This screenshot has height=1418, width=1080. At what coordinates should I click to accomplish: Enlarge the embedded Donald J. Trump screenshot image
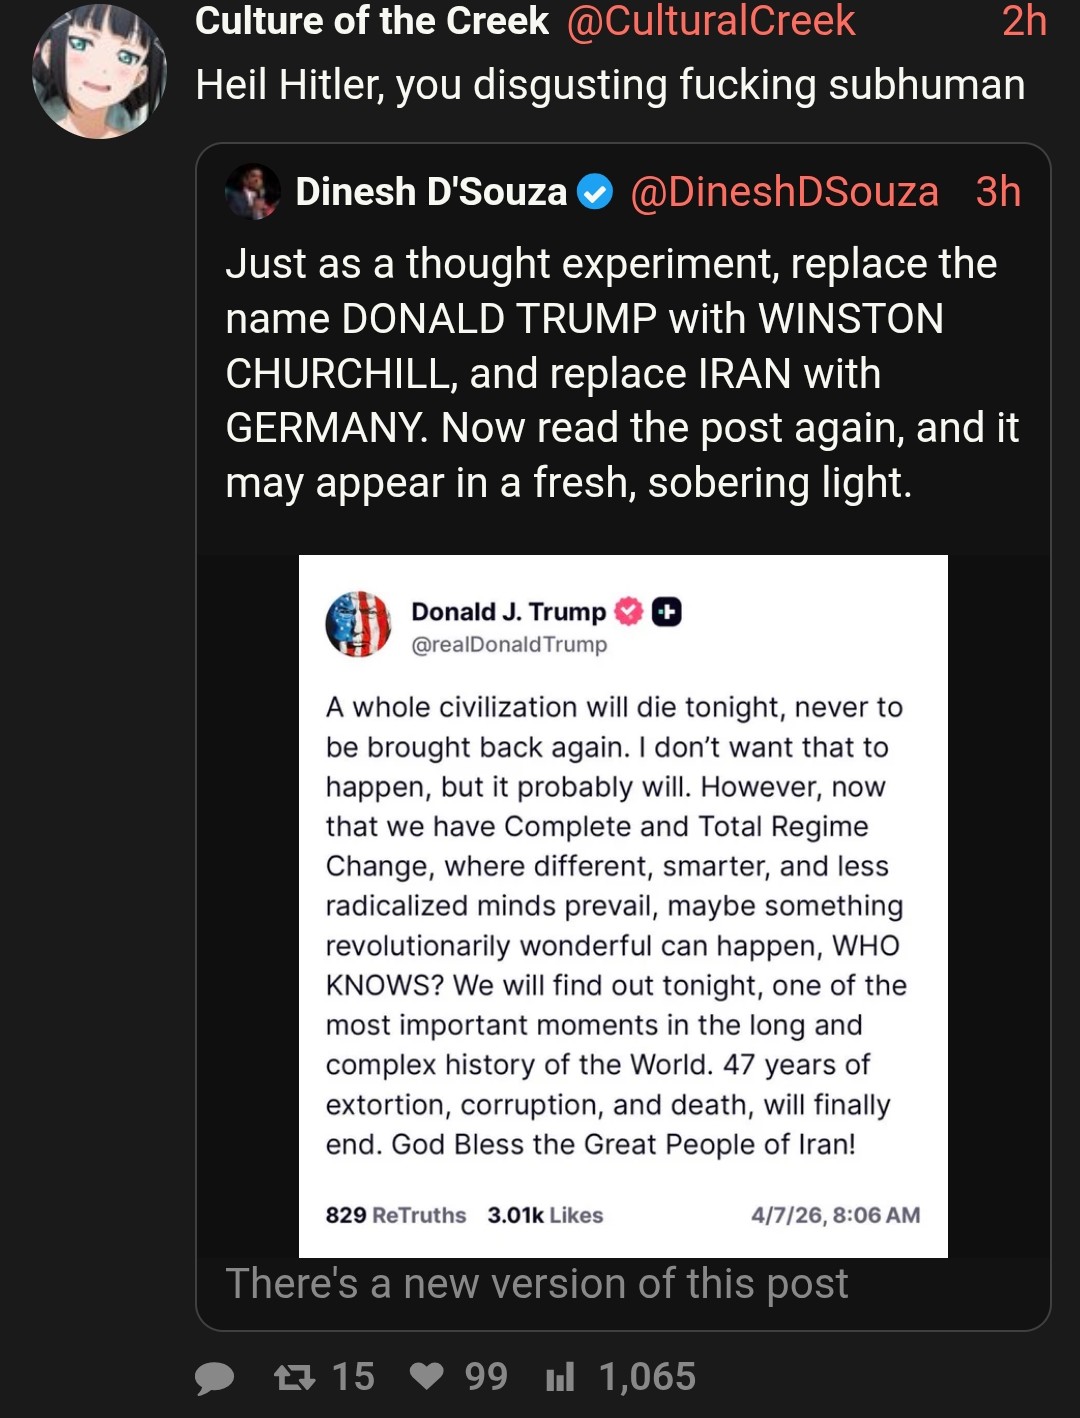point(623,905)
